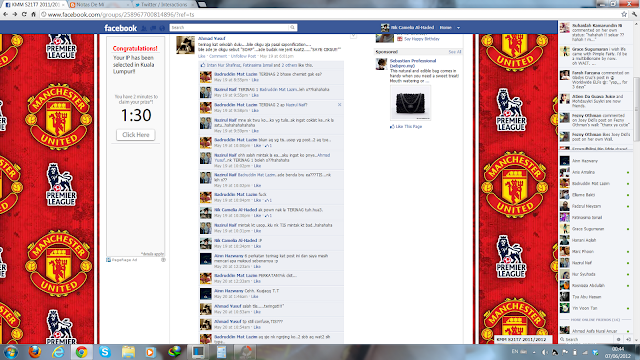Open chat with Grace Sugumaran in sidebar
Image resolution: width=640 pixels, height=360 pixels.
coord(596,229)
